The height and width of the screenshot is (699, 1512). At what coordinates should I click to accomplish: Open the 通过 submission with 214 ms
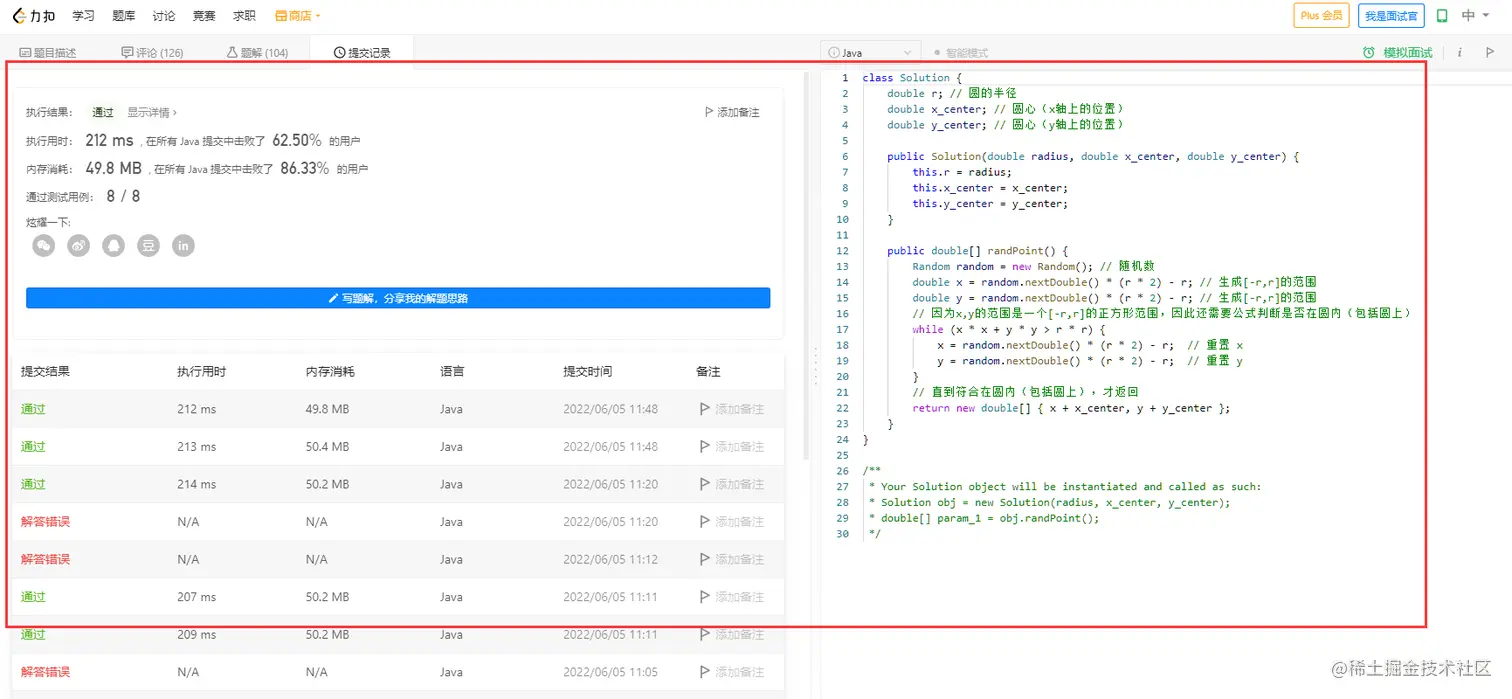point(33,484)
